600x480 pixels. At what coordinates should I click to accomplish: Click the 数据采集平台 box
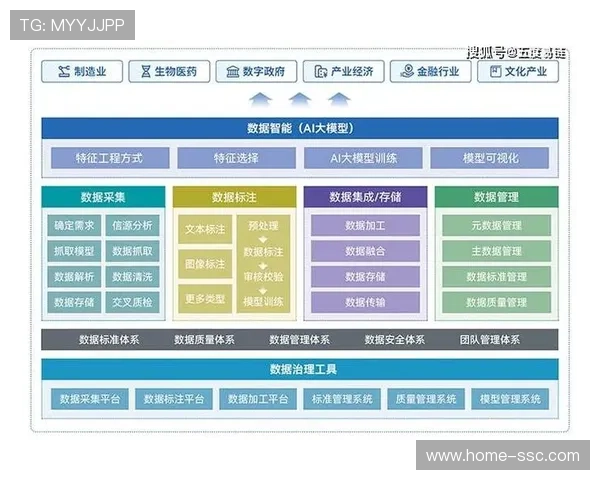[x=90, y=399]
